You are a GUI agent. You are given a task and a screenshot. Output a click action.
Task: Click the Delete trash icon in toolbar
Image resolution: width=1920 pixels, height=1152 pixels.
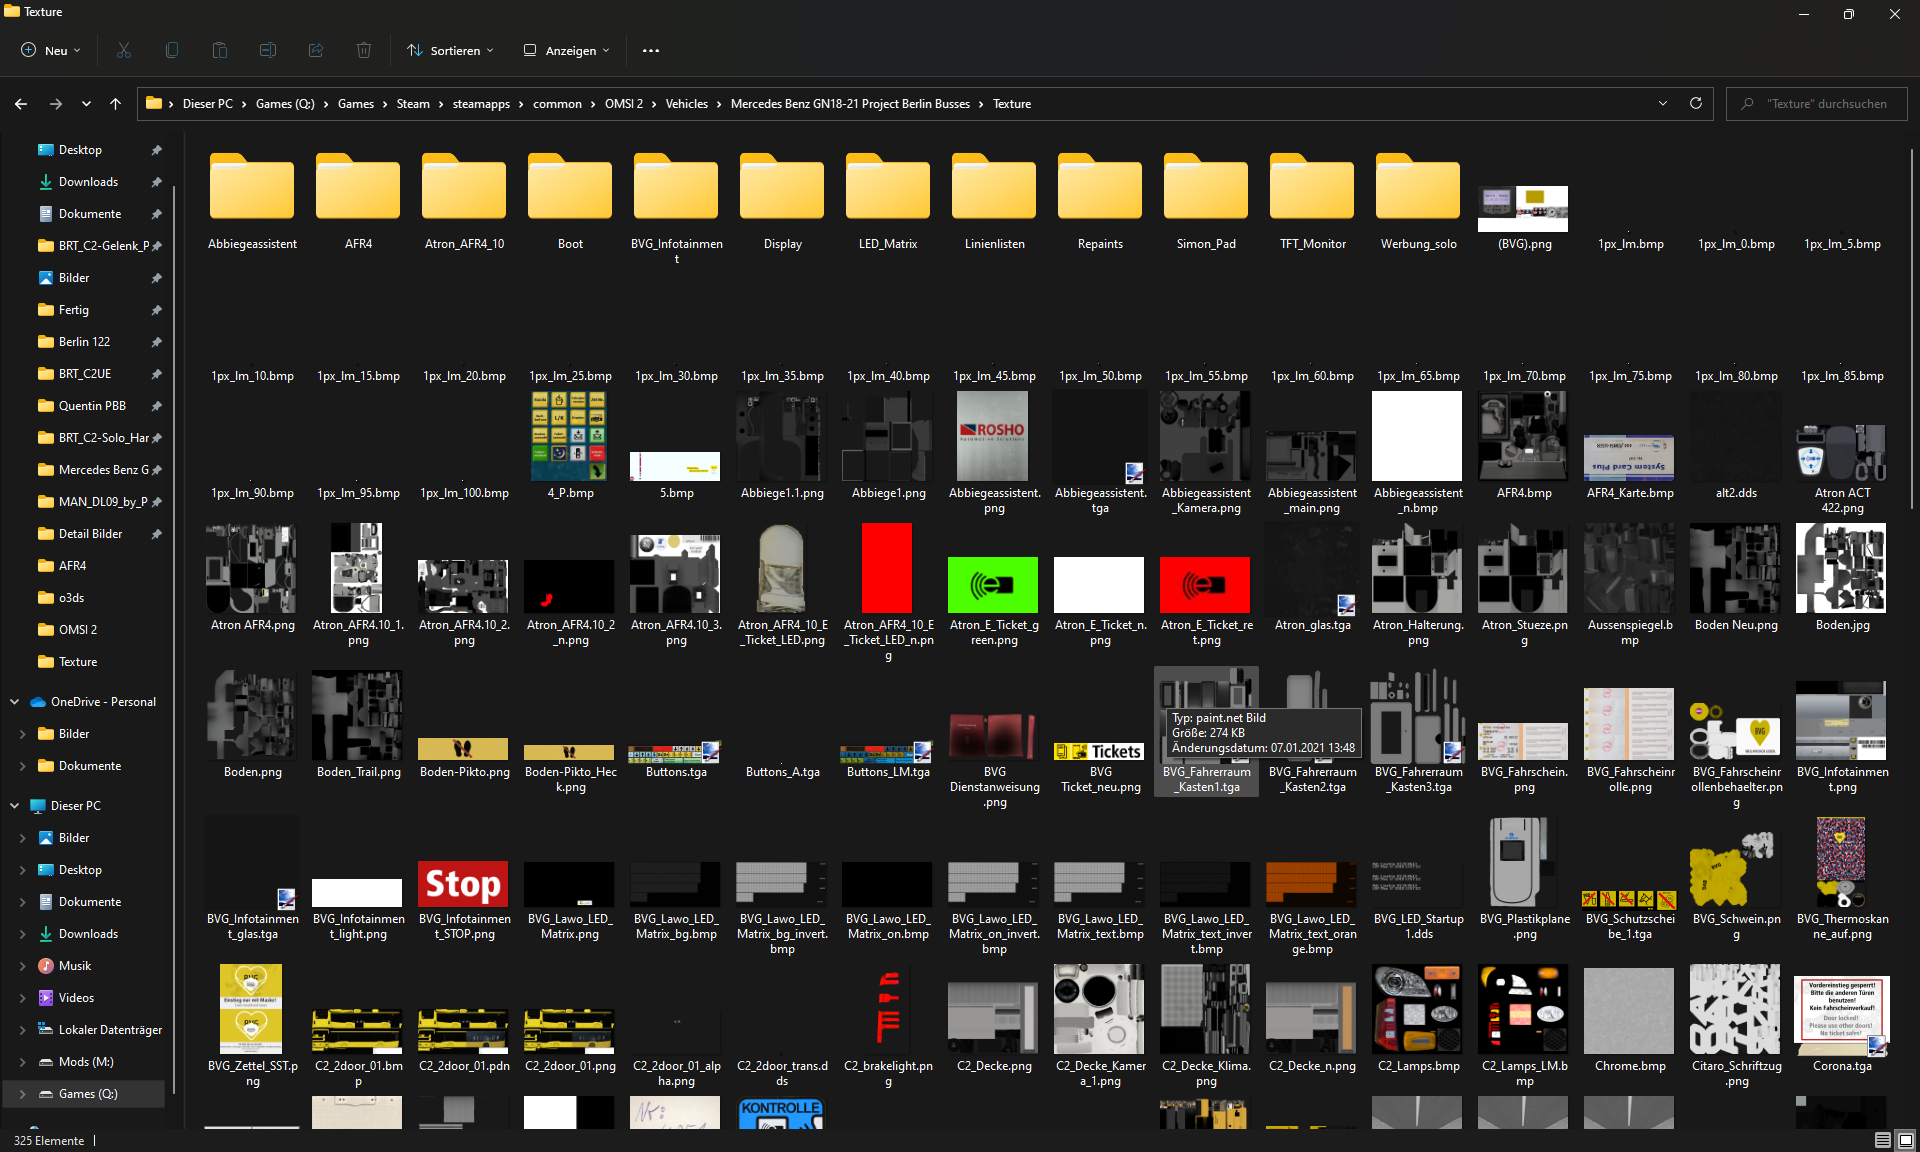coord(364,50)
